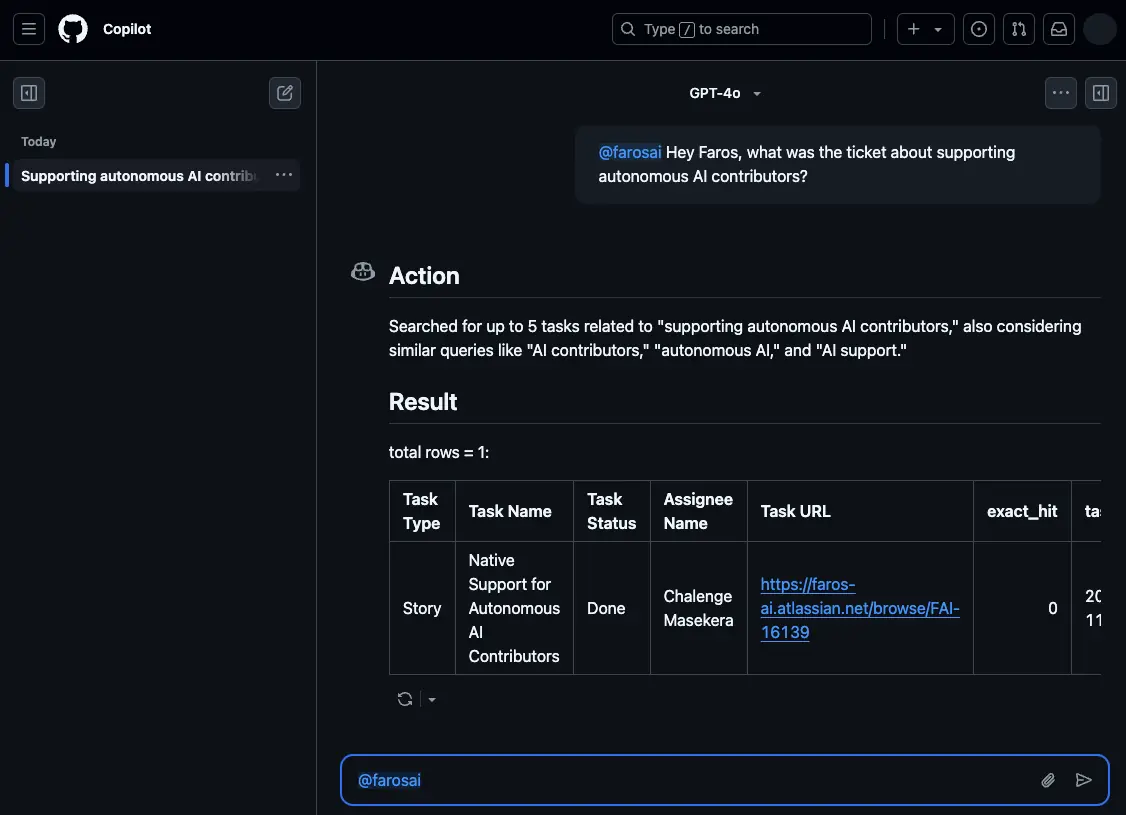1126x815 pixels.
Task: Open the GitHub home navigation menu
Action: point(28,28)
